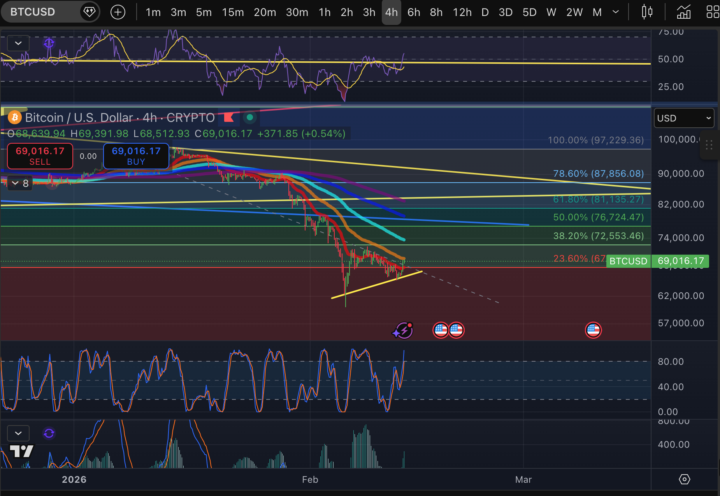This screenshot has width=720, height=496.
Task: Switch to the 5D timeframe
Action: pos(529,12)
